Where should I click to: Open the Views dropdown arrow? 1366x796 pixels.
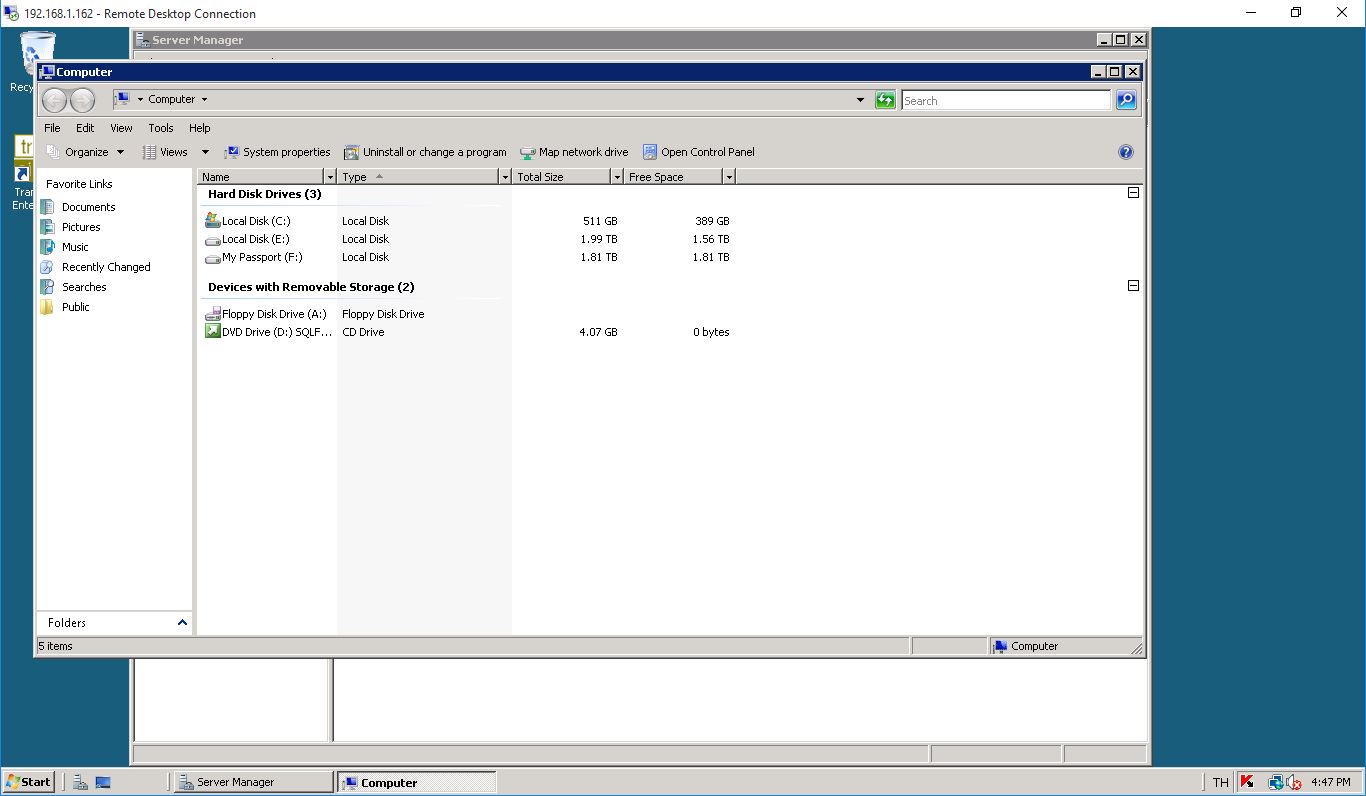pyautogui.click(x=205, y=152)
